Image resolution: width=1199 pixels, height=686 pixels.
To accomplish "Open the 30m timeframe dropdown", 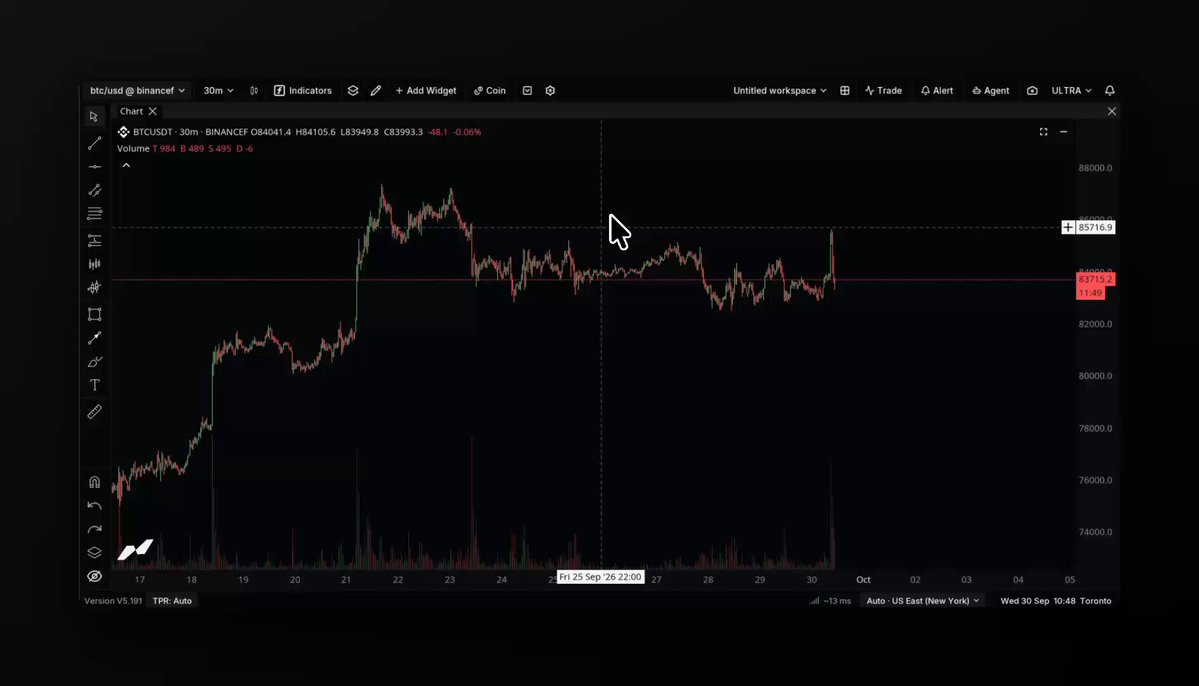I will [x=218, y=90].
